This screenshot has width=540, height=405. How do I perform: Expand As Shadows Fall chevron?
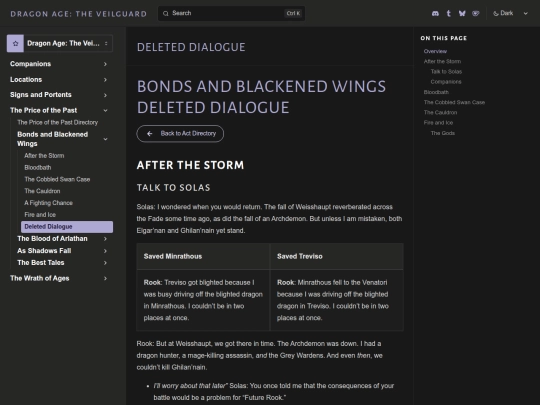point(105,251)
